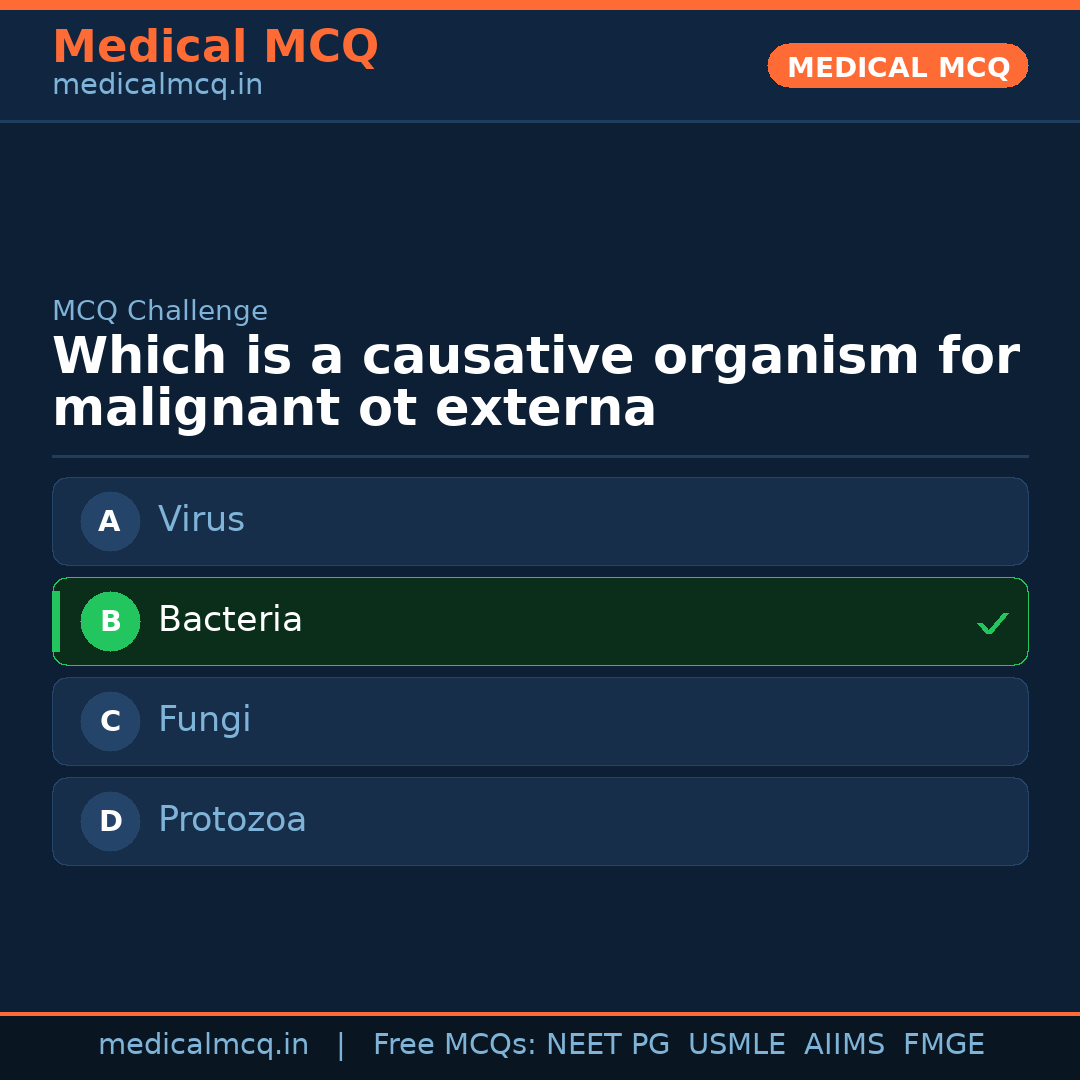This screenshot has height=1080, width=1080.
Task: Open the NEET PG section
Action: click(607, 1044)
